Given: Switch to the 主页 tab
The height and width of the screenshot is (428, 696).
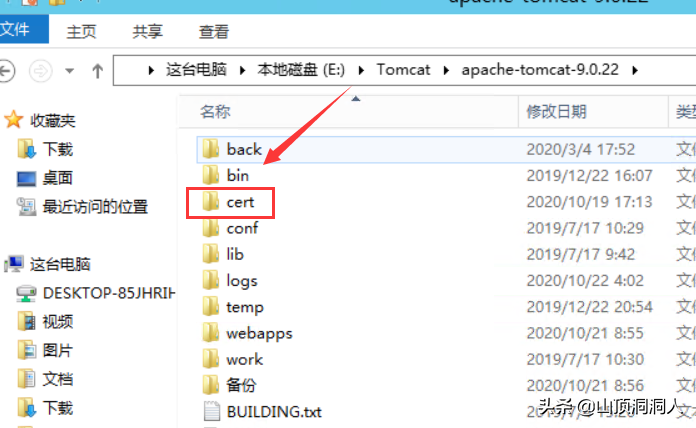Looking at the screenshot, I should [81, 32].
